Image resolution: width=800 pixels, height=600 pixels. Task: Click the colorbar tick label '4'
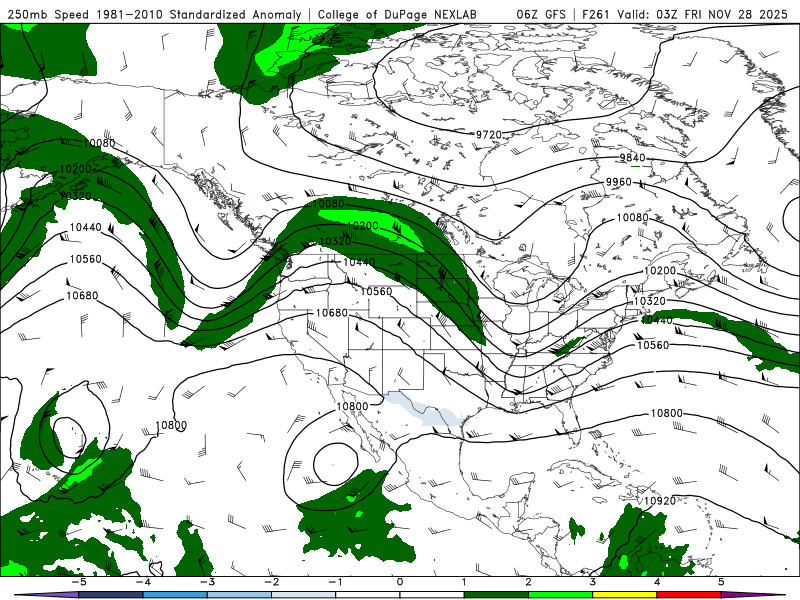[x=657, y=582]
